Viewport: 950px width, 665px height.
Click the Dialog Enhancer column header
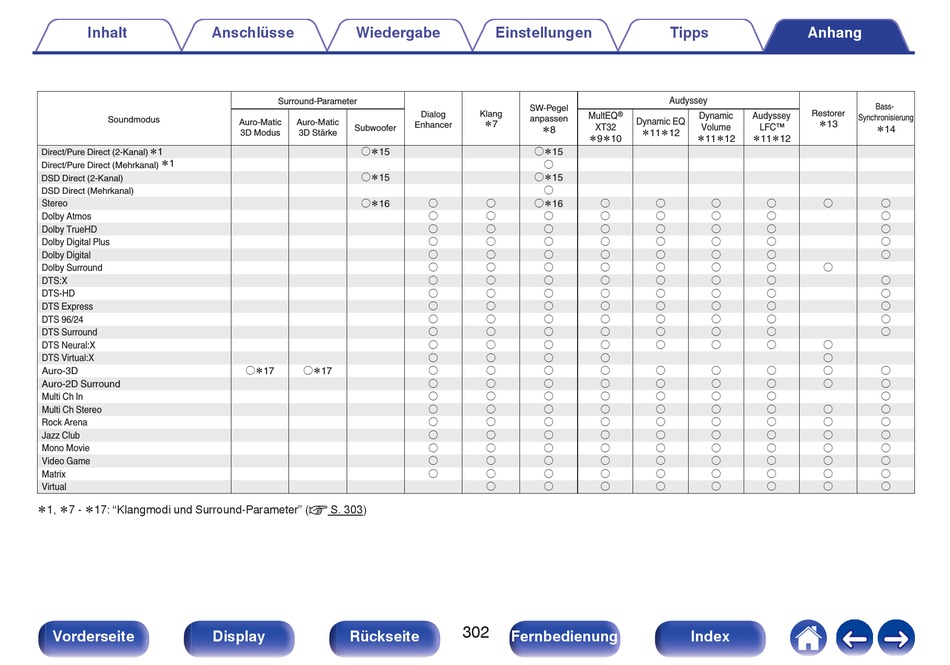tap(433, 119)
